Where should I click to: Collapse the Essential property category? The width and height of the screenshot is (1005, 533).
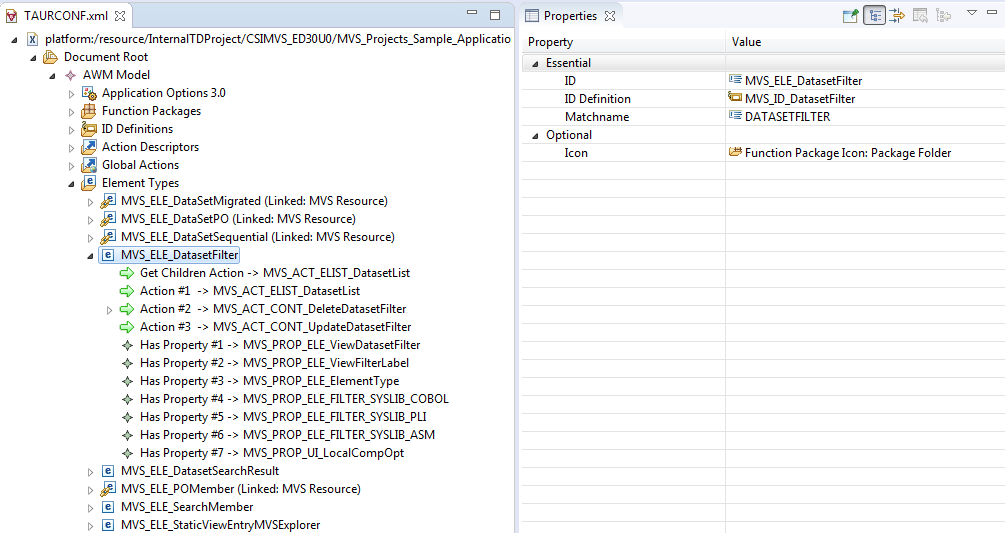tap(535, 63)
